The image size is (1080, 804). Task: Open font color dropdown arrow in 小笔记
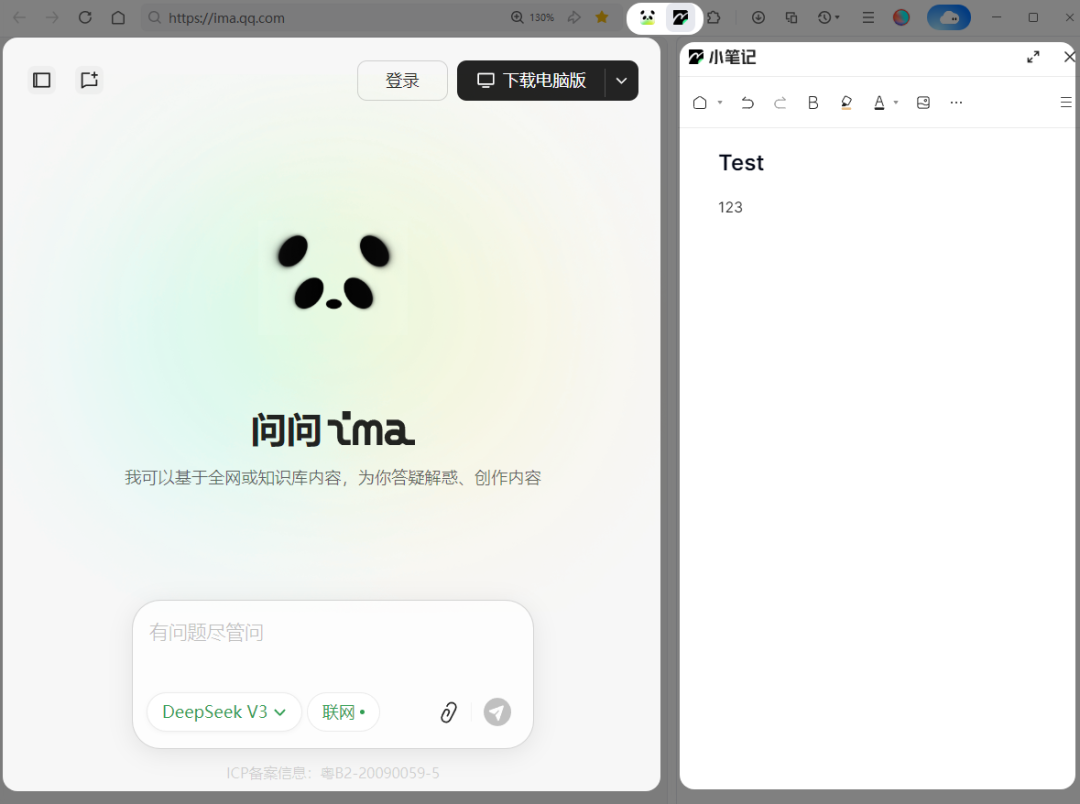(x=896, y=103)
